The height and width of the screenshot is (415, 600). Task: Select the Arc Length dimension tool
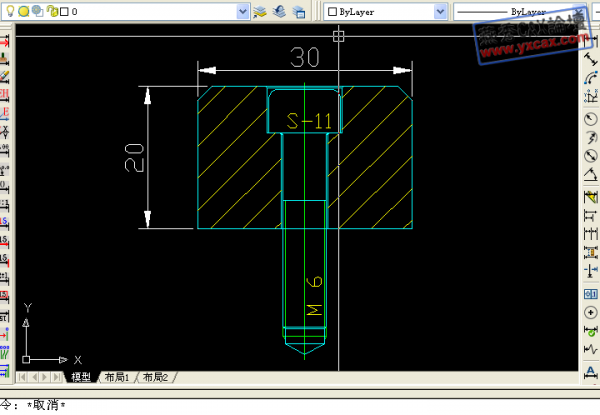pyautogui.click(x=591, y=78)
